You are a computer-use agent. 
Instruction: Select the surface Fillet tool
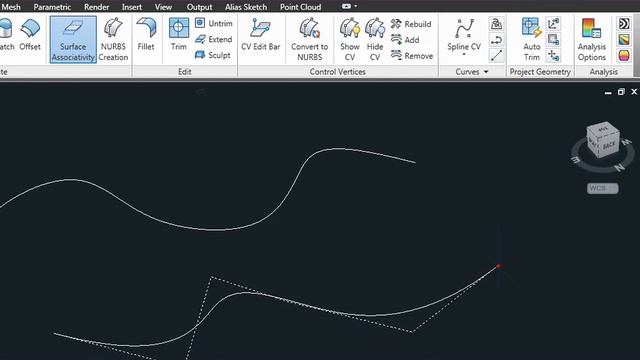(146, 35)
